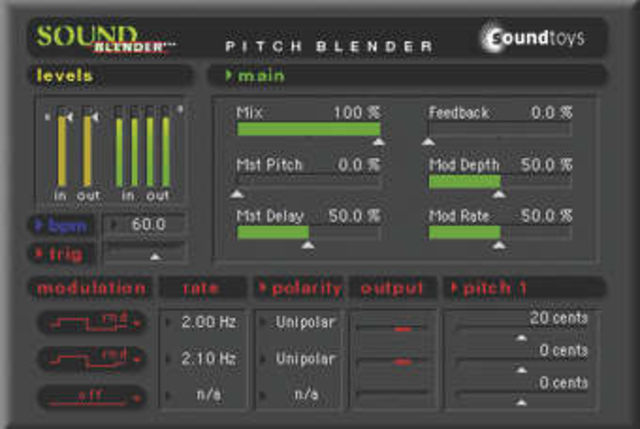Click the Soundtoys logo
This screenshot has width=640, height=429.
coord(534,38)
